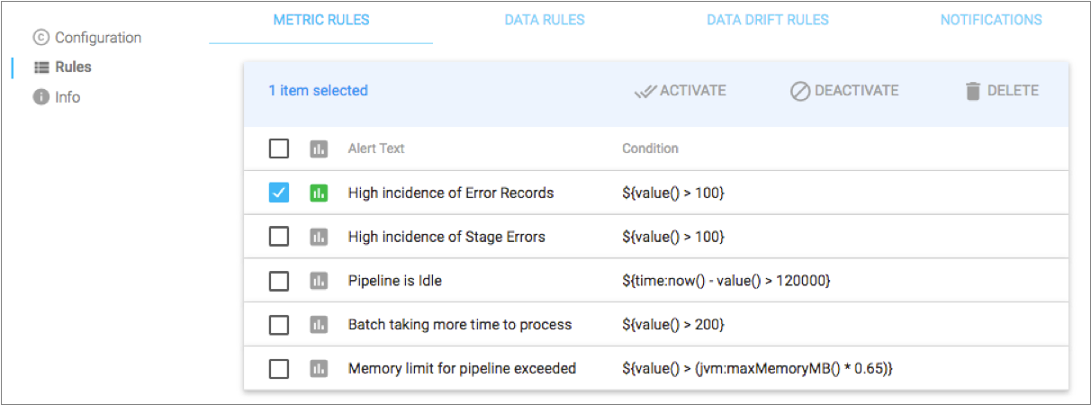Select the Batch taking more time checkbox

[279, 325]
